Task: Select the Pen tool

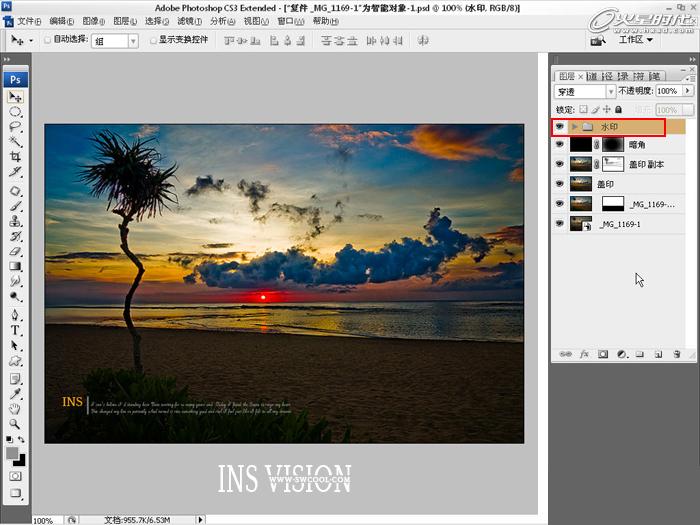Action: coord(15,315)
